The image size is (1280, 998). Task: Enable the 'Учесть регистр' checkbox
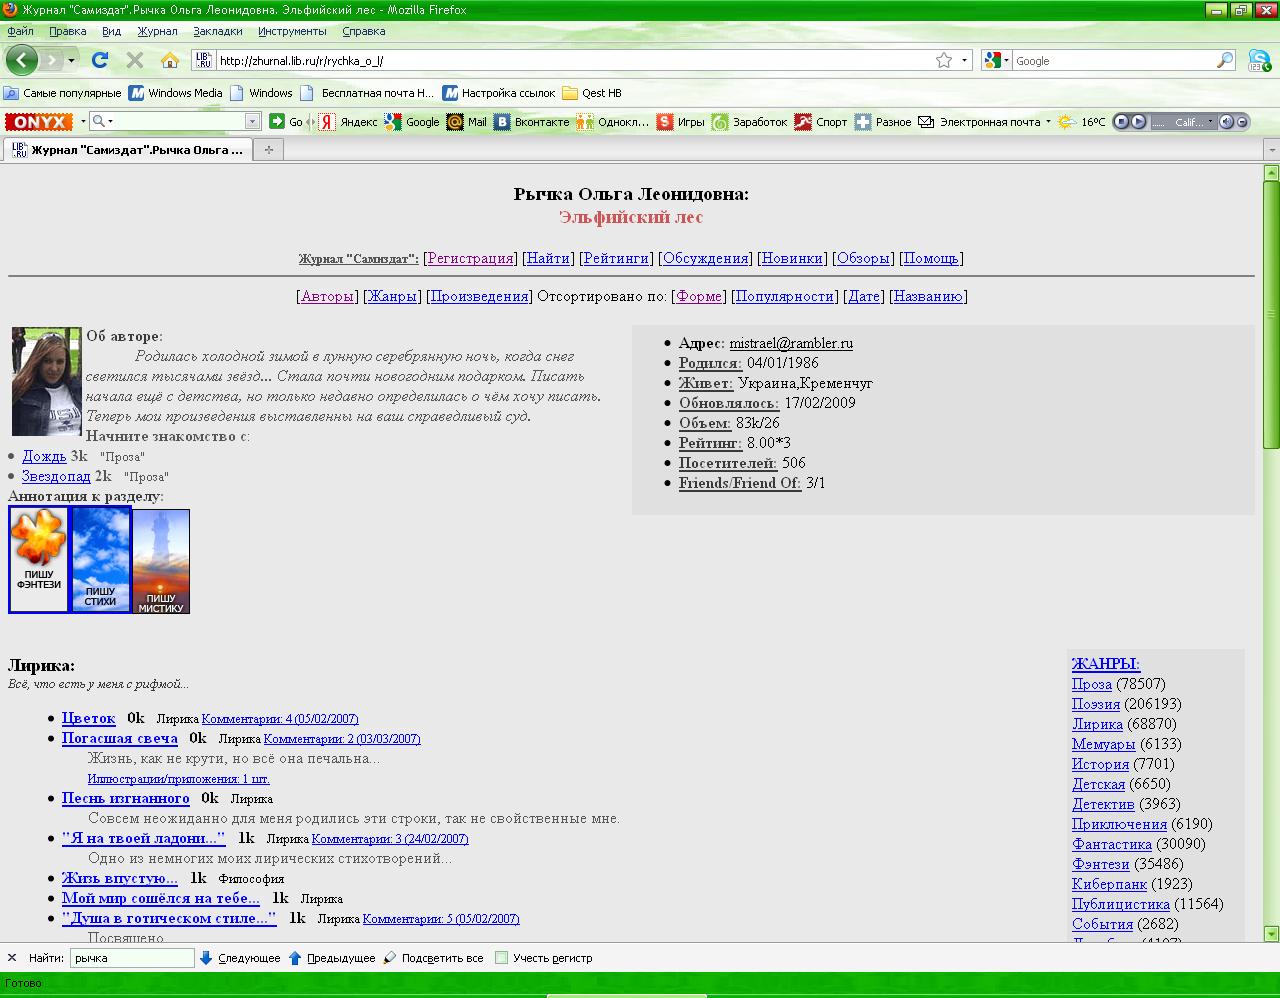coord(502,958)
